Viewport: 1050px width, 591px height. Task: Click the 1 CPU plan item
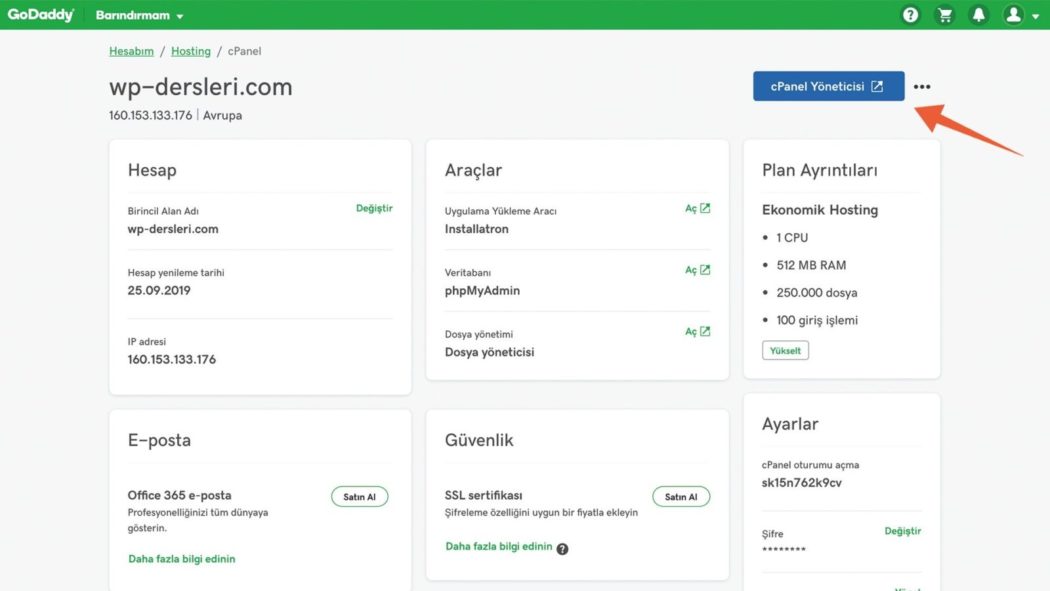[792, 238]
